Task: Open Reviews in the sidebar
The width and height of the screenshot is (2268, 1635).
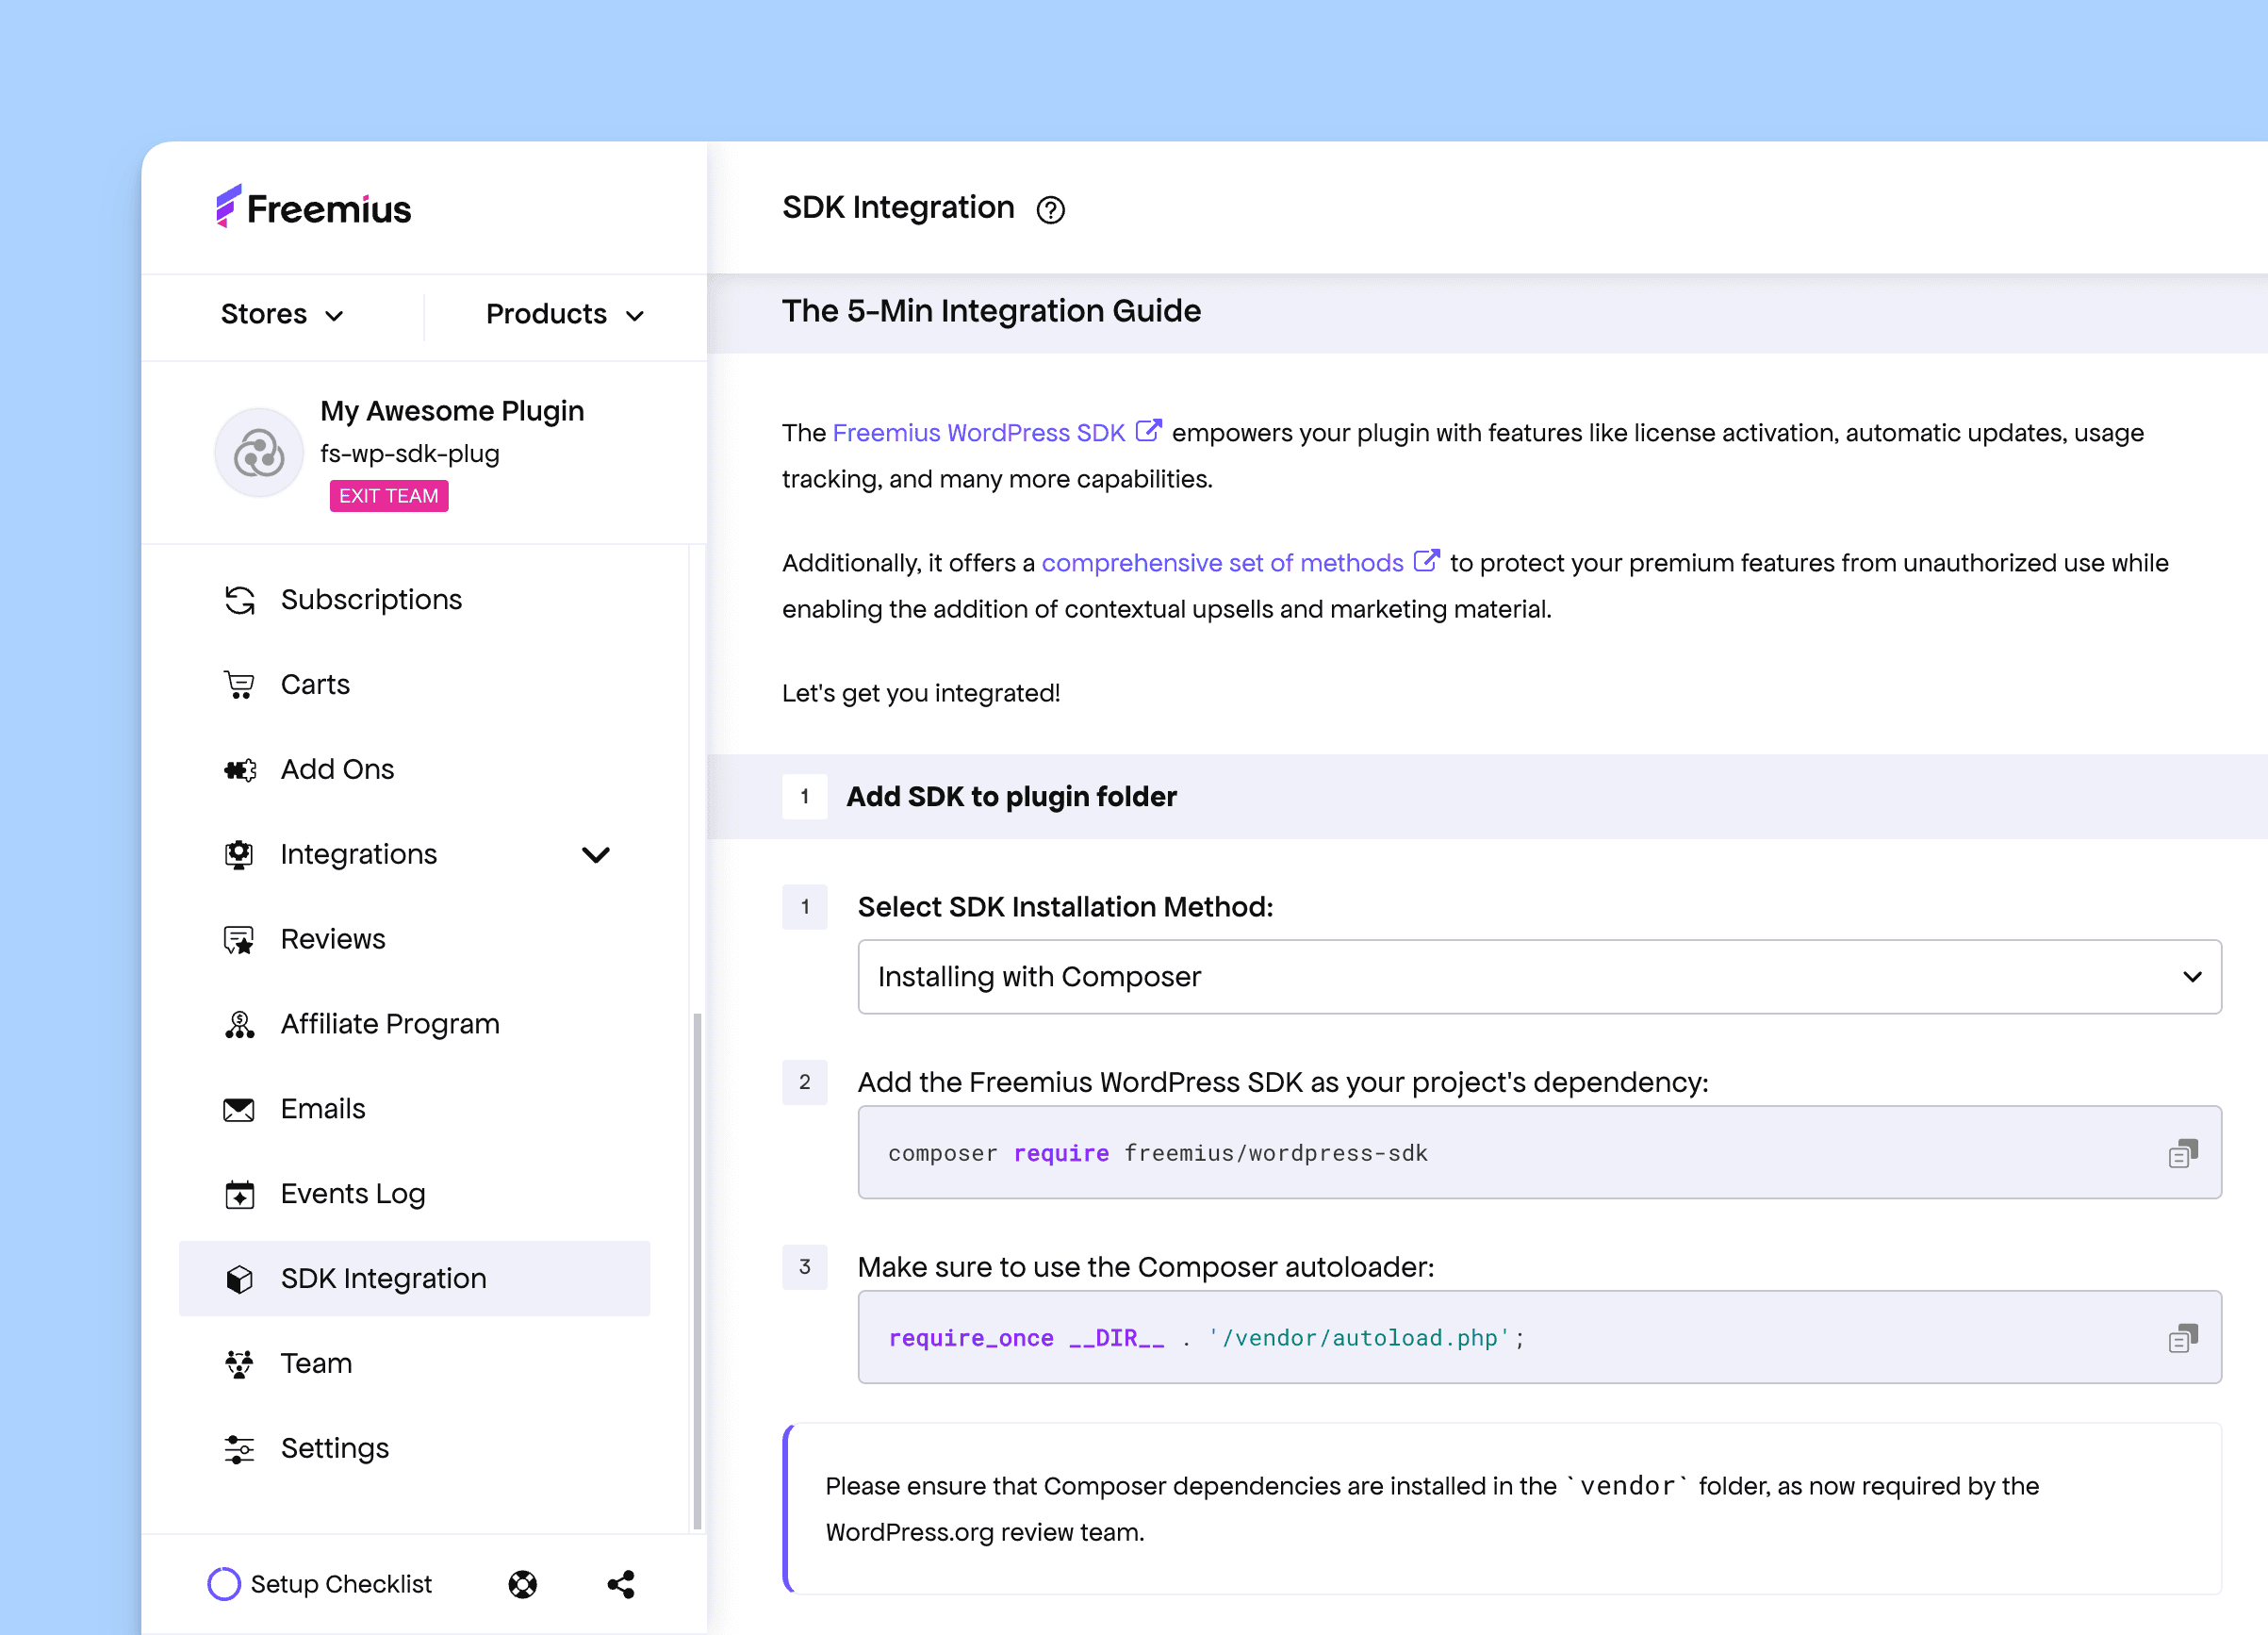Action: [x=414, y=939]
